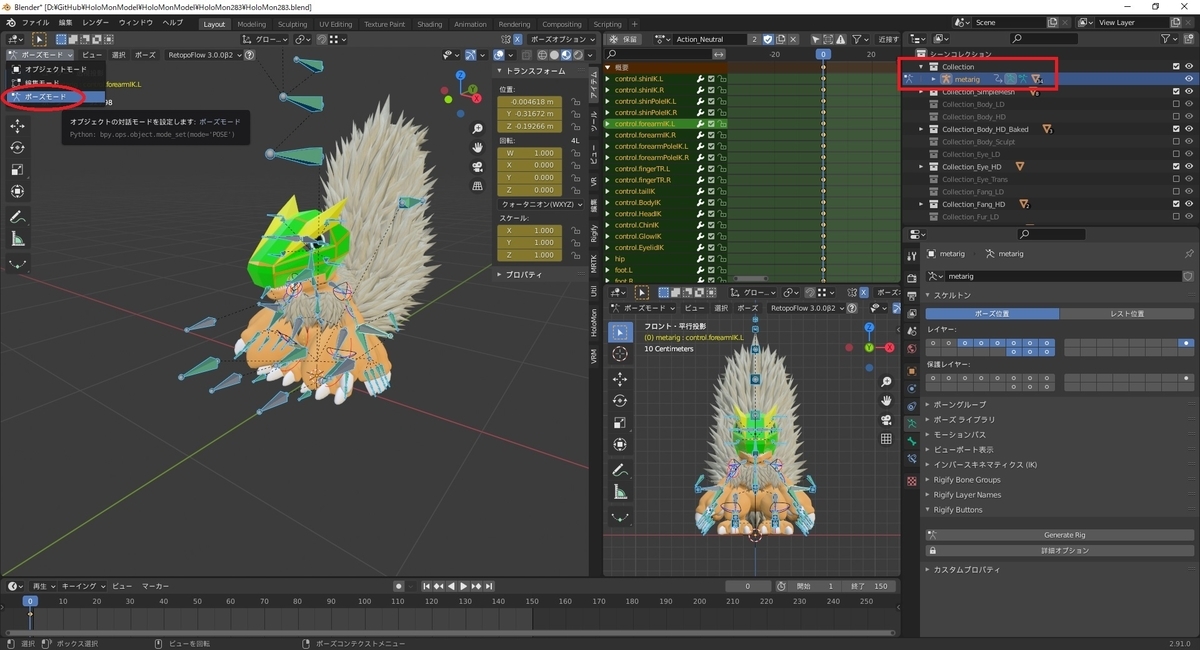Click the zoom magnifier icon in main viewport
The height and width of the screenshot is (650, 1200).
click(x=478, y=129)
